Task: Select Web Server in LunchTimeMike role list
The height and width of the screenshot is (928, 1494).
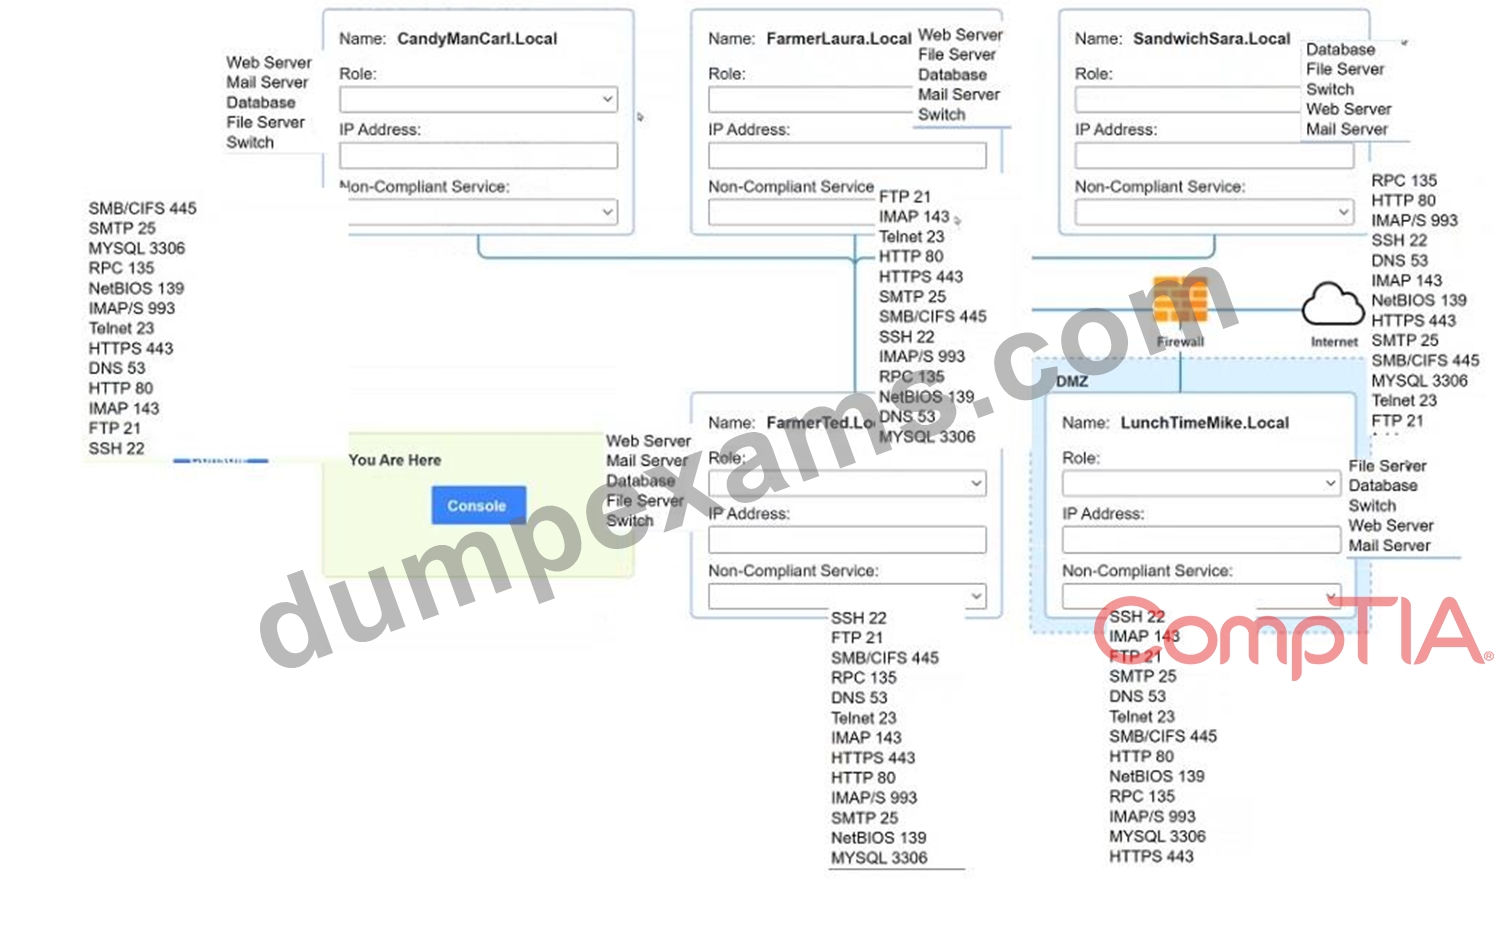Action: [1390, 525]
